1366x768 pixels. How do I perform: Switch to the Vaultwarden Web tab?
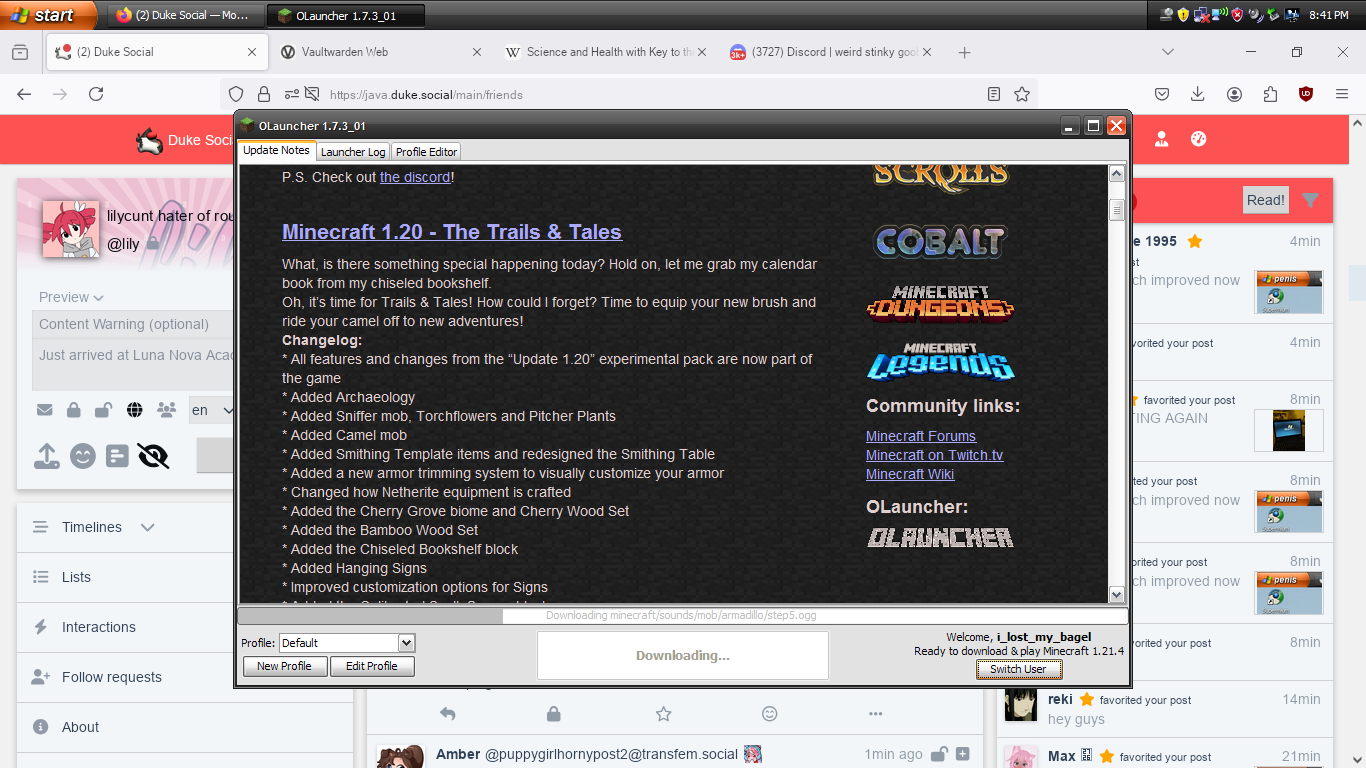point(381,52)
